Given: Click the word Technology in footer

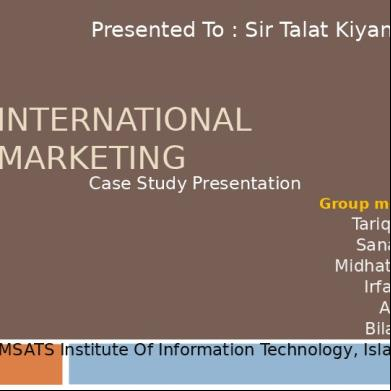Looking at the screenshot, I should pyautogui.click(x=306, y=351).
